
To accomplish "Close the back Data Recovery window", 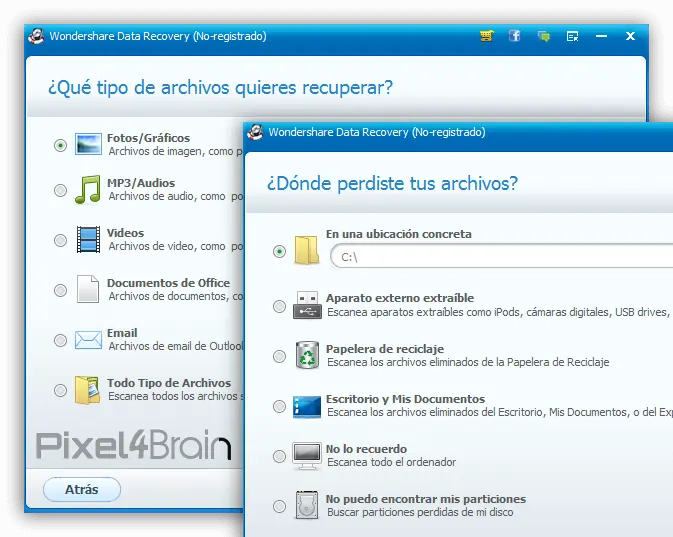I will [x=630, y=36].
